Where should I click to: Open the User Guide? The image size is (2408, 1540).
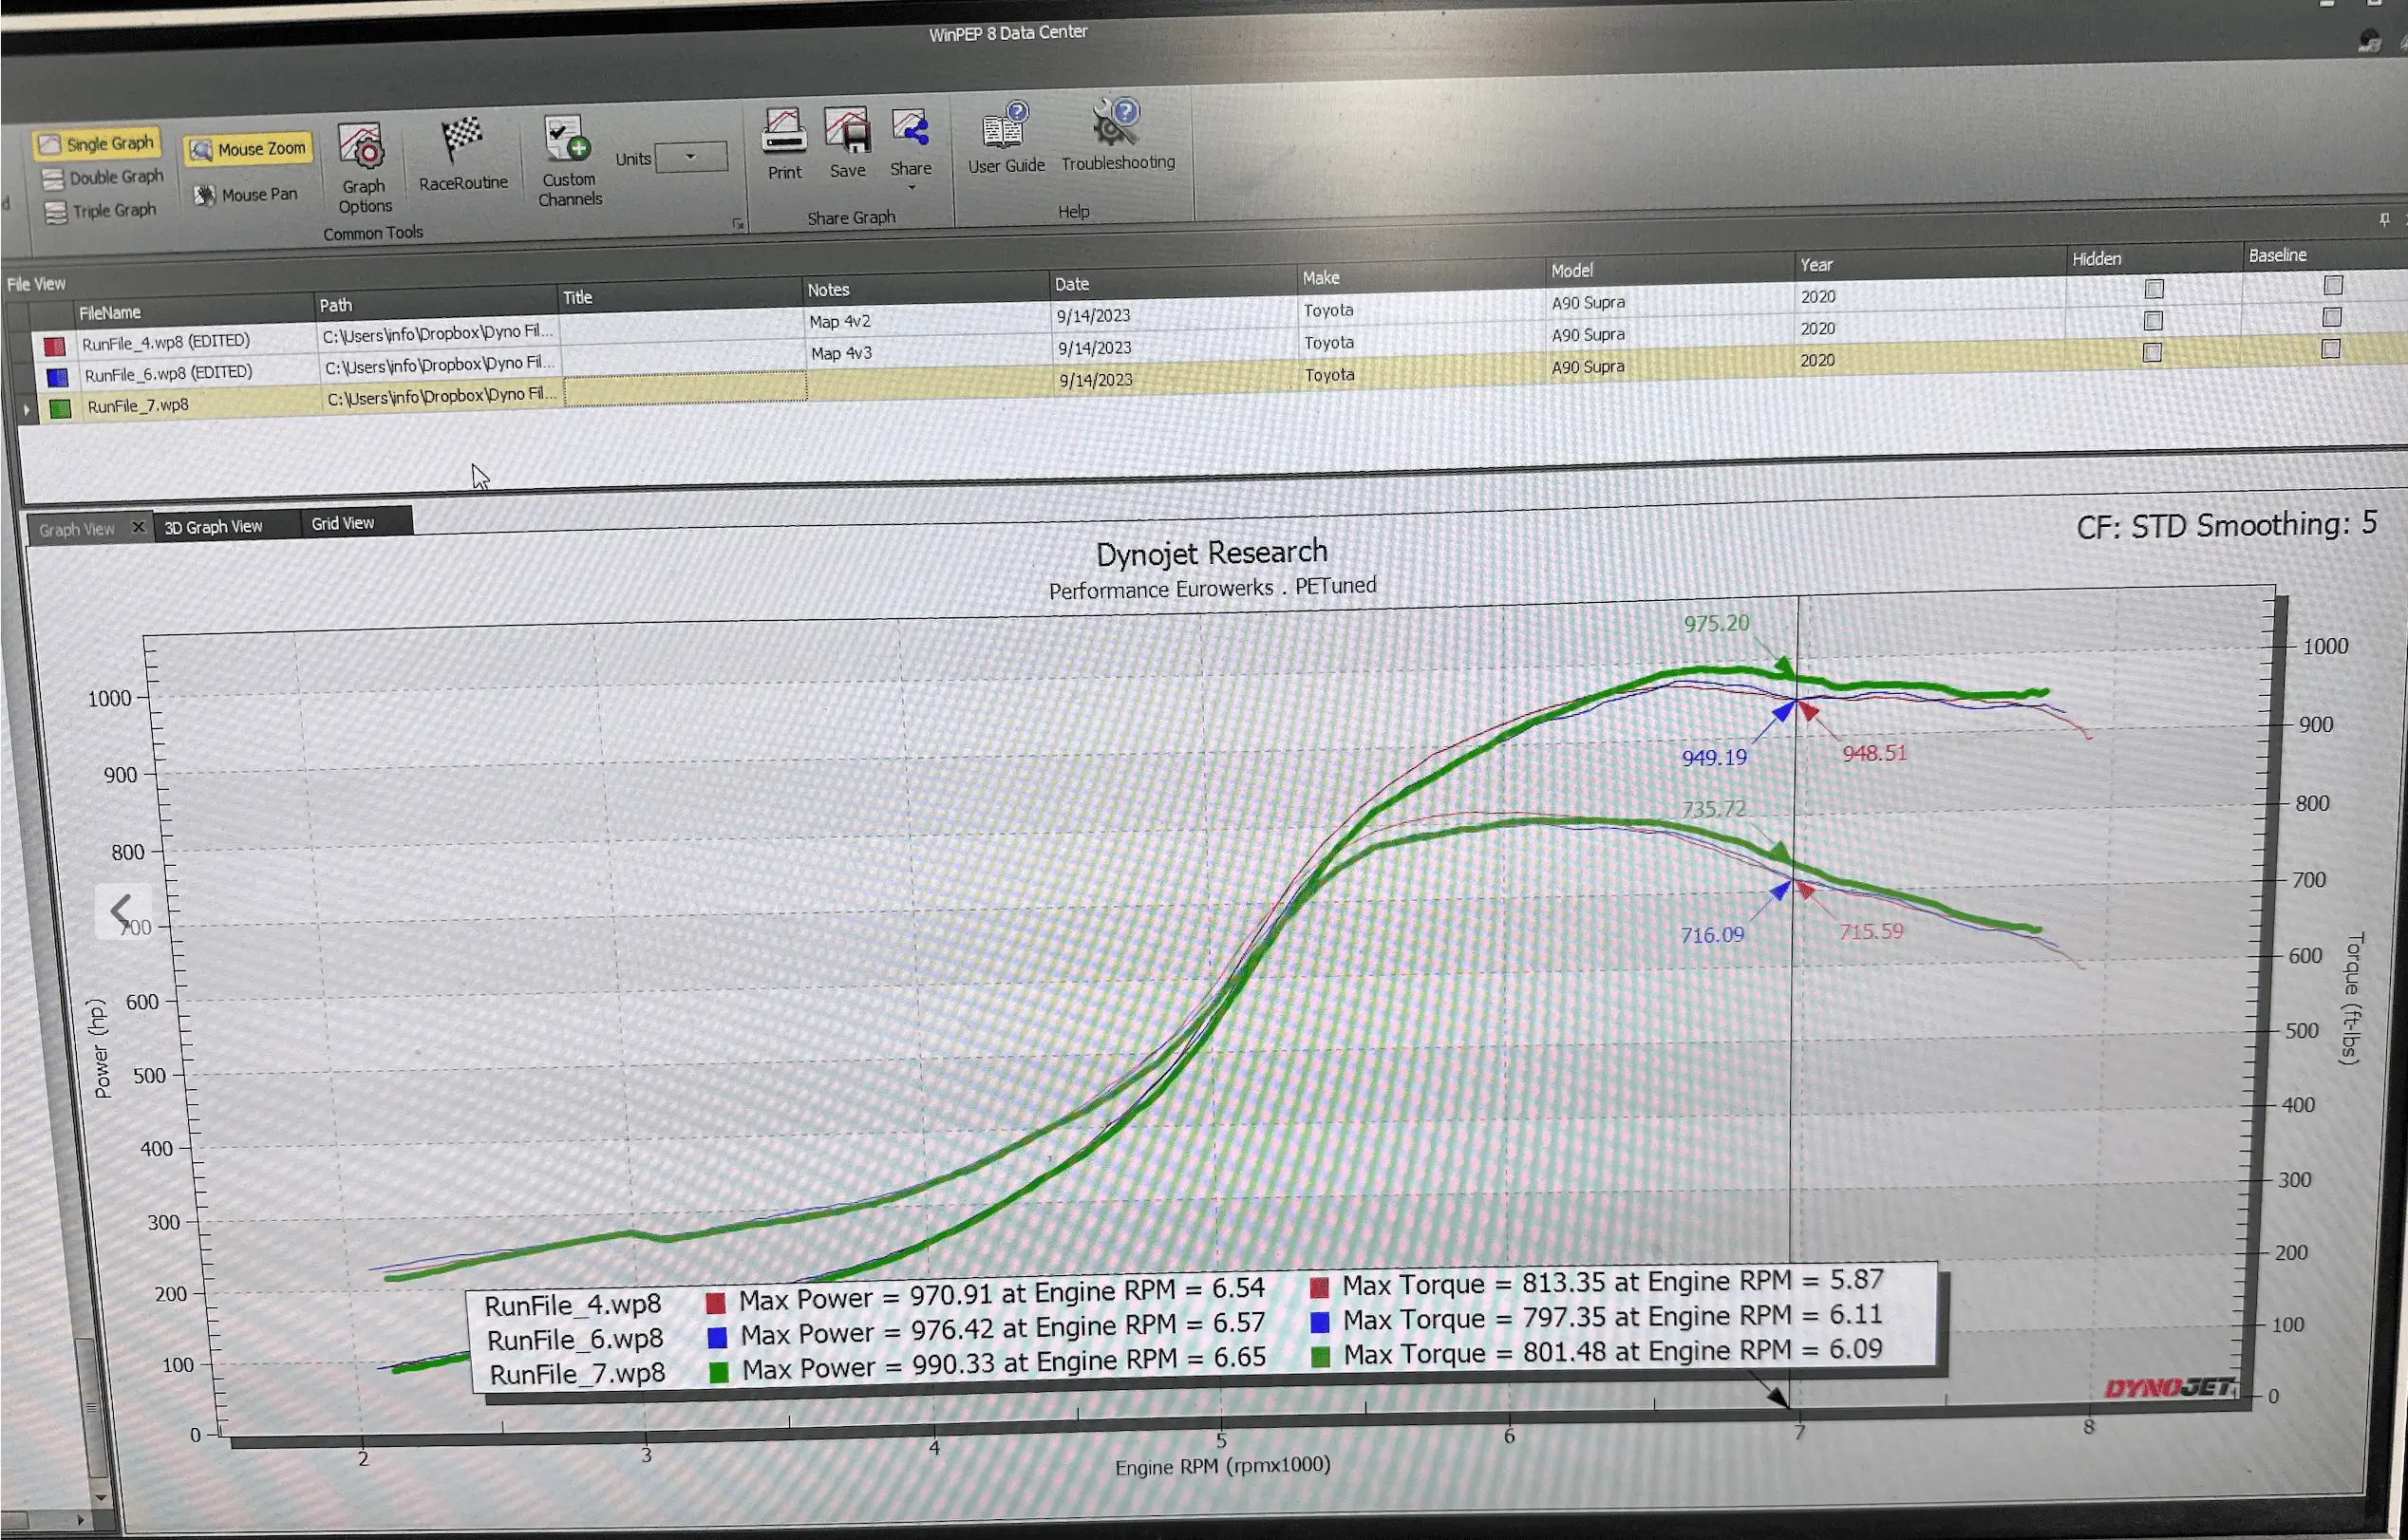pos(1006,137)
